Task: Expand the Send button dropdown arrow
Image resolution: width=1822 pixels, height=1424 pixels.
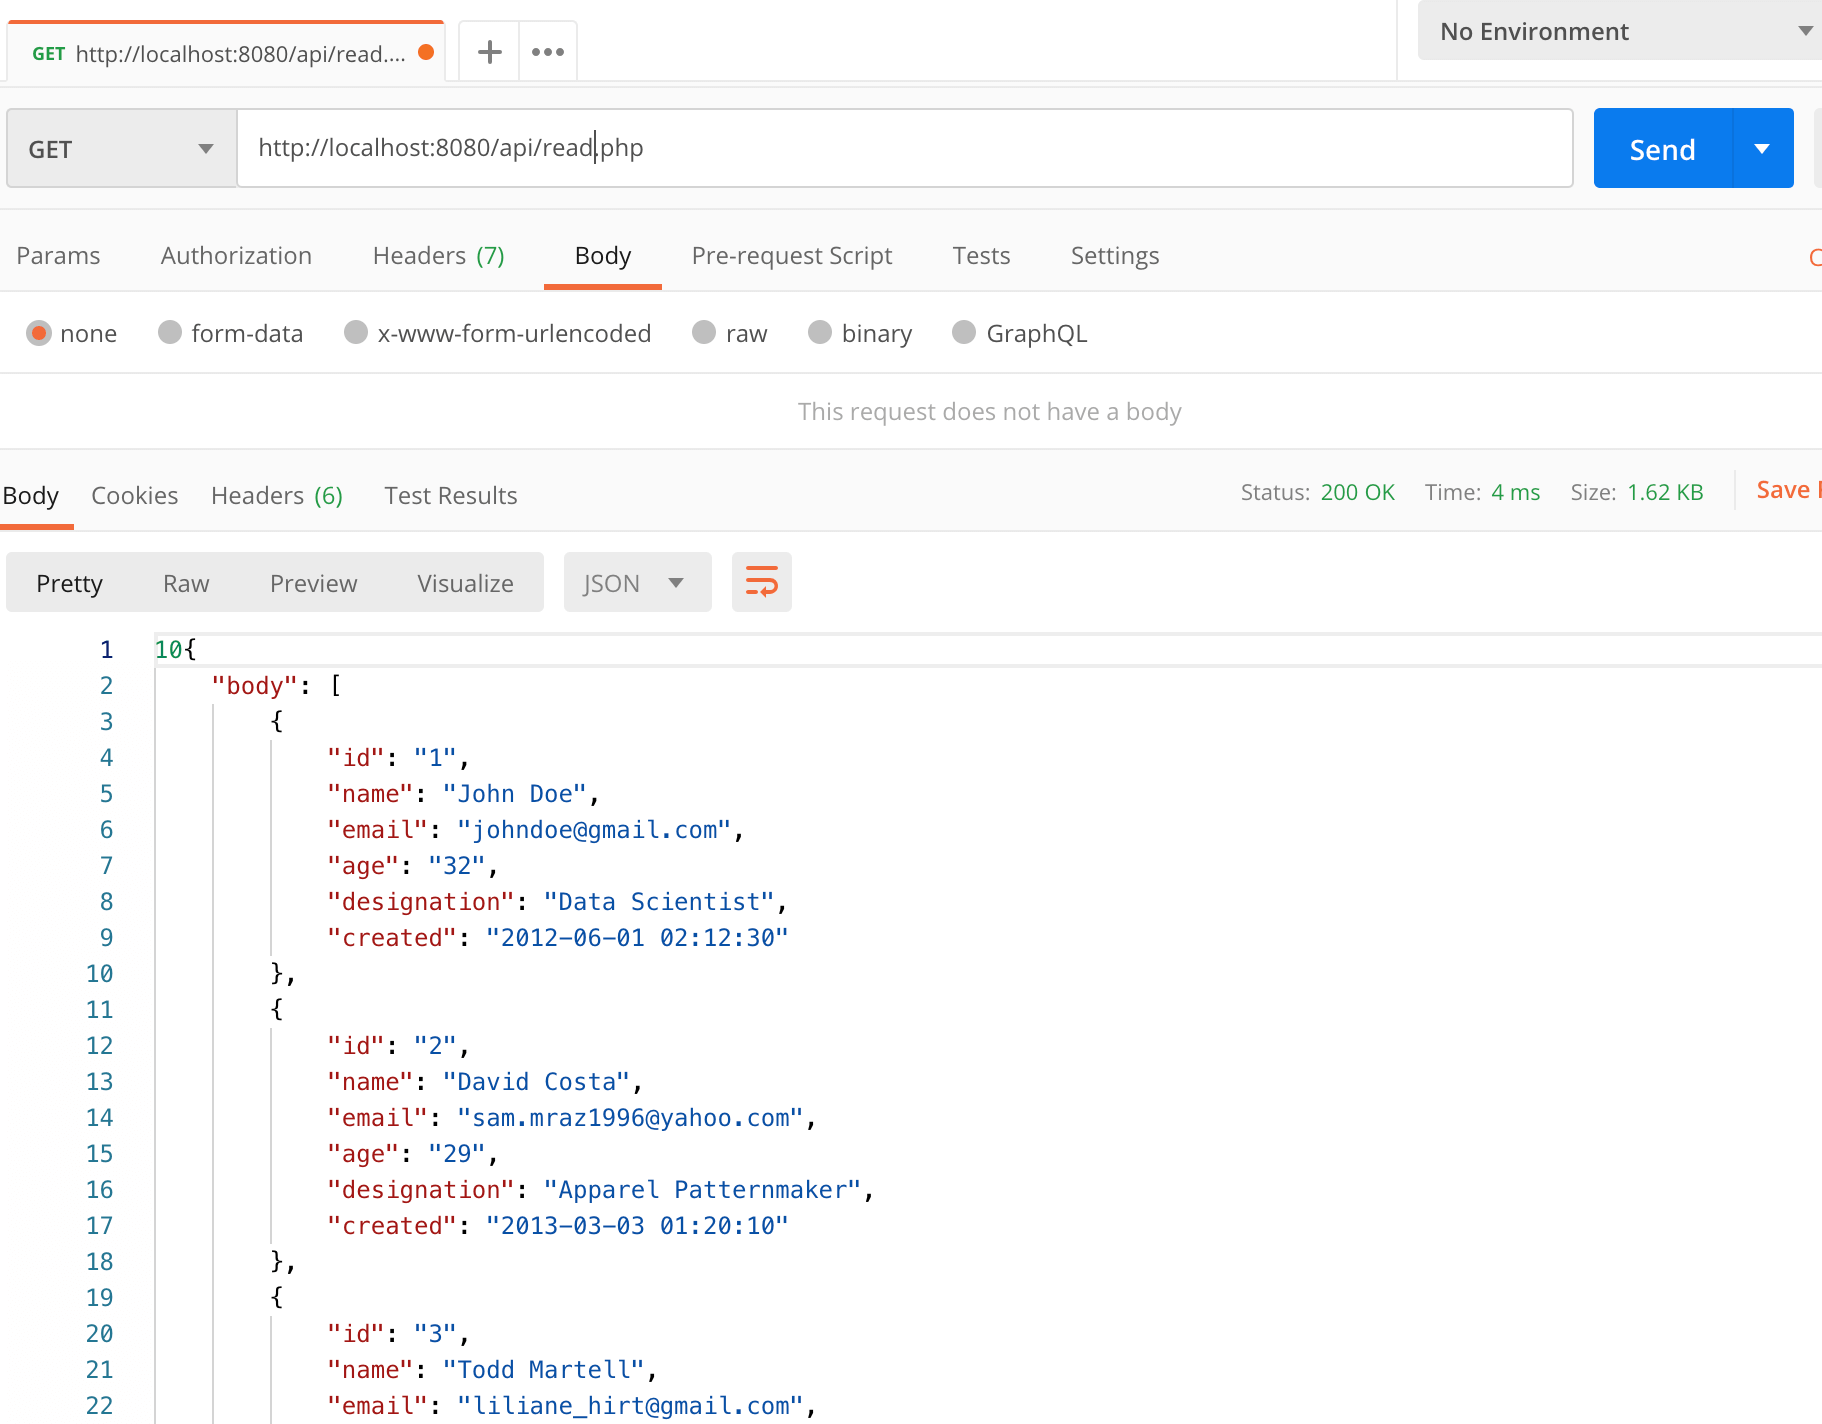Action: click(1763, 148)
